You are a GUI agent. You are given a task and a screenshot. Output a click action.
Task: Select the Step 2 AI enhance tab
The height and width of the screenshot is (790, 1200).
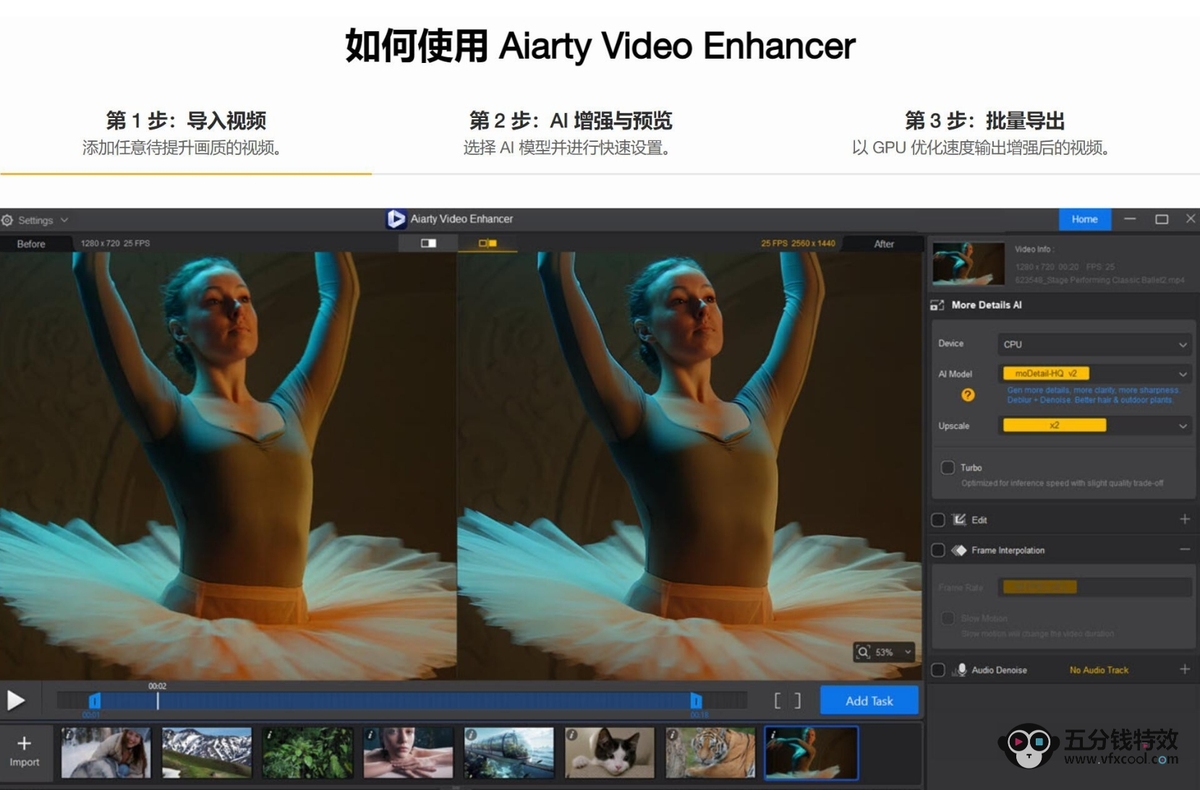pyautogui.click(x=570, y=134)
